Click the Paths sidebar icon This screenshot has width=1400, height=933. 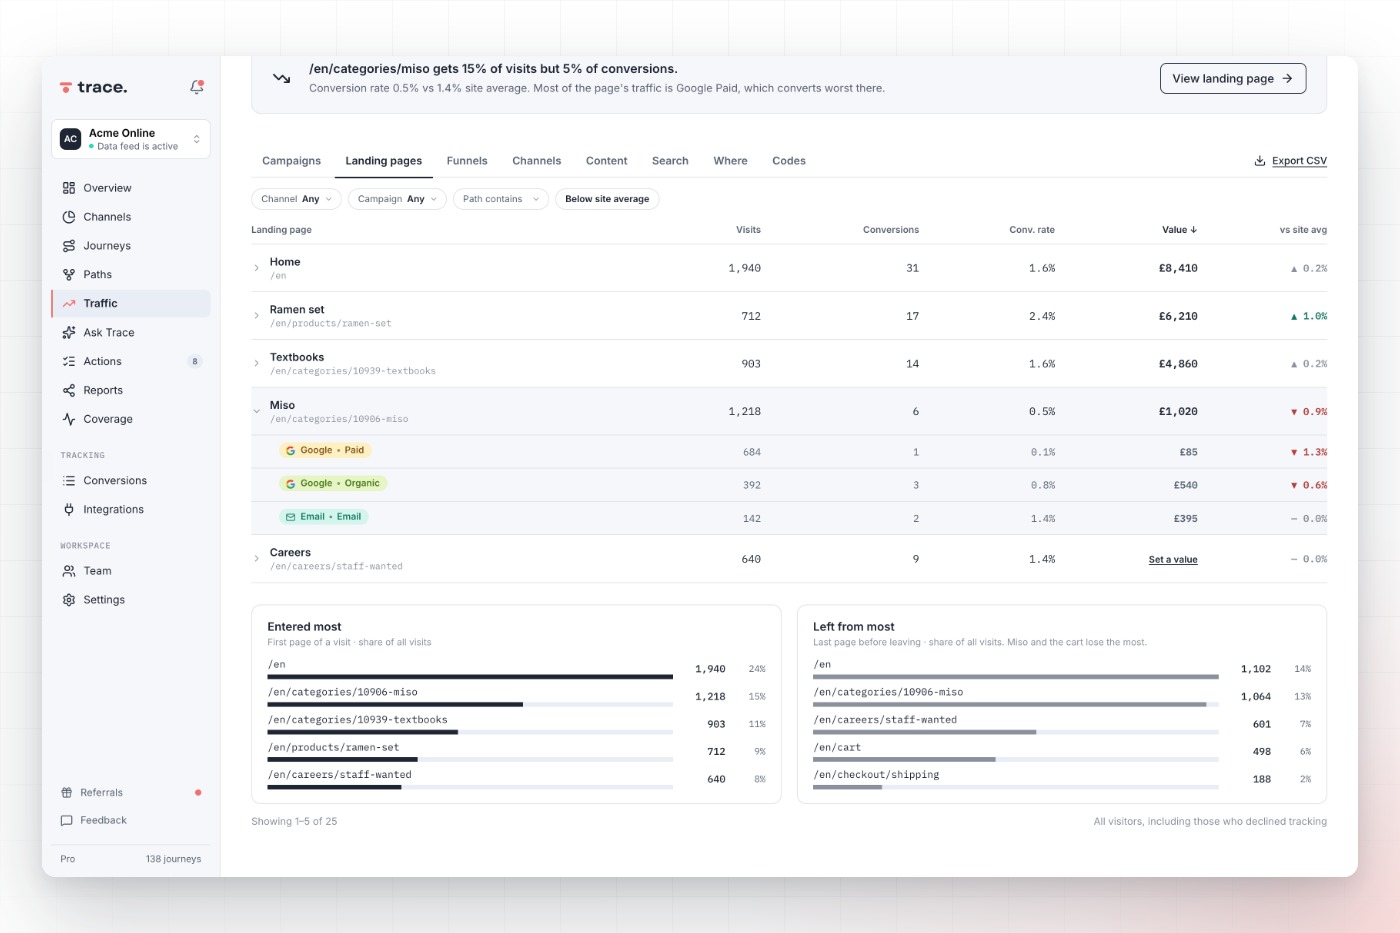69,274
